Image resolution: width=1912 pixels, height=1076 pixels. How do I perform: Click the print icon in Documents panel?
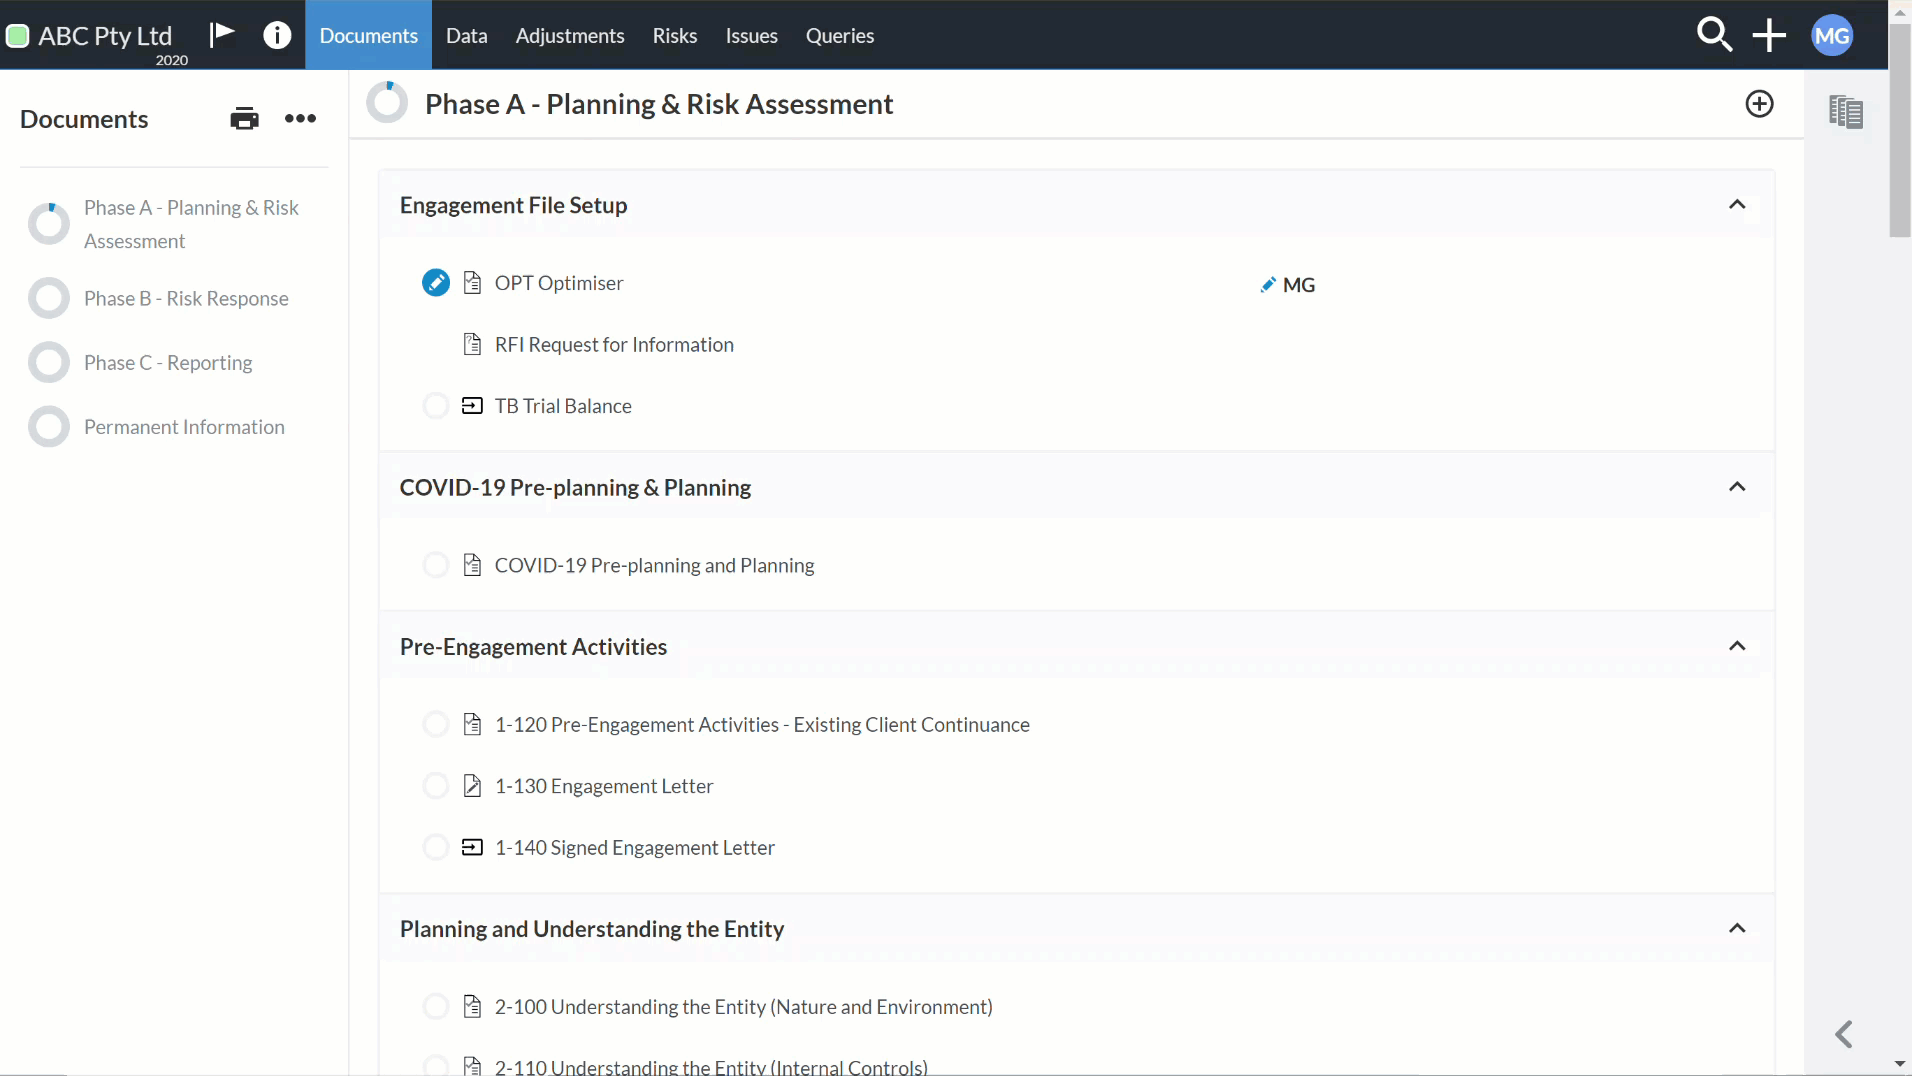[x=244, y=119]
